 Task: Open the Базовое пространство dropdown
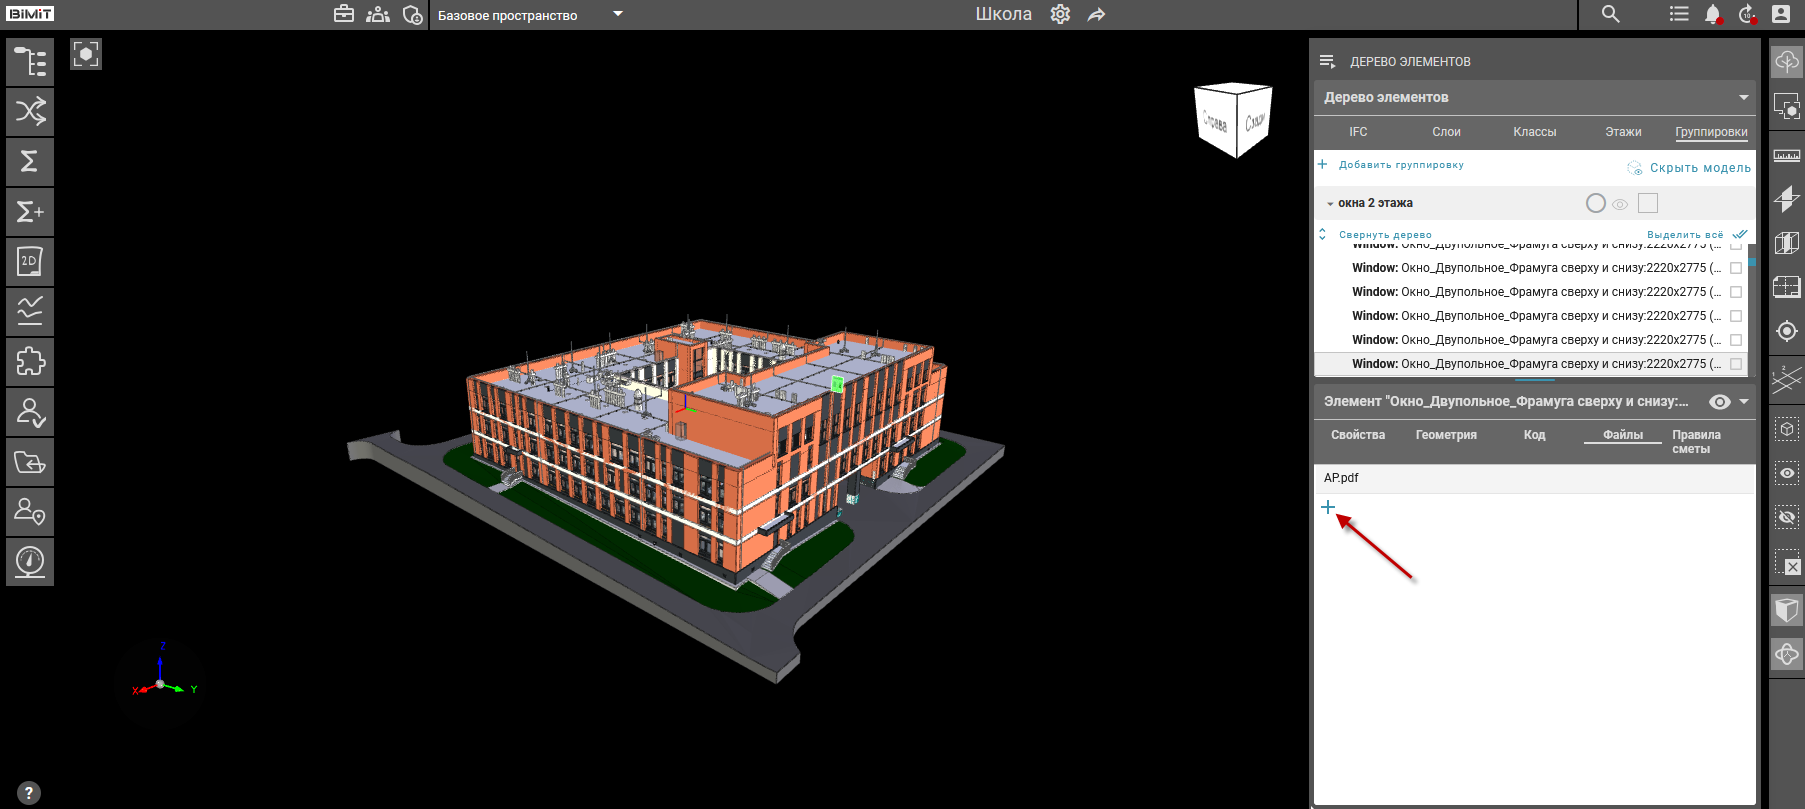[x=618, y=14]
